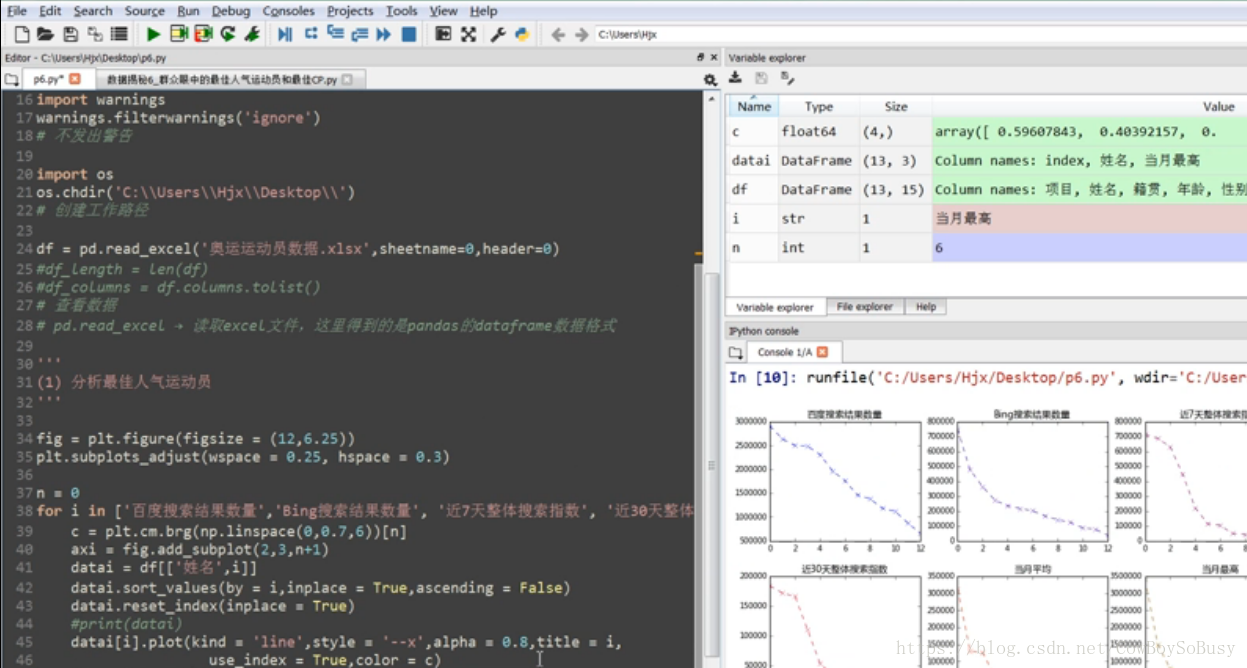The width and height of the screenshot is (1247, 668).
Task: Open the Search menu
Action: coord(93,11)
